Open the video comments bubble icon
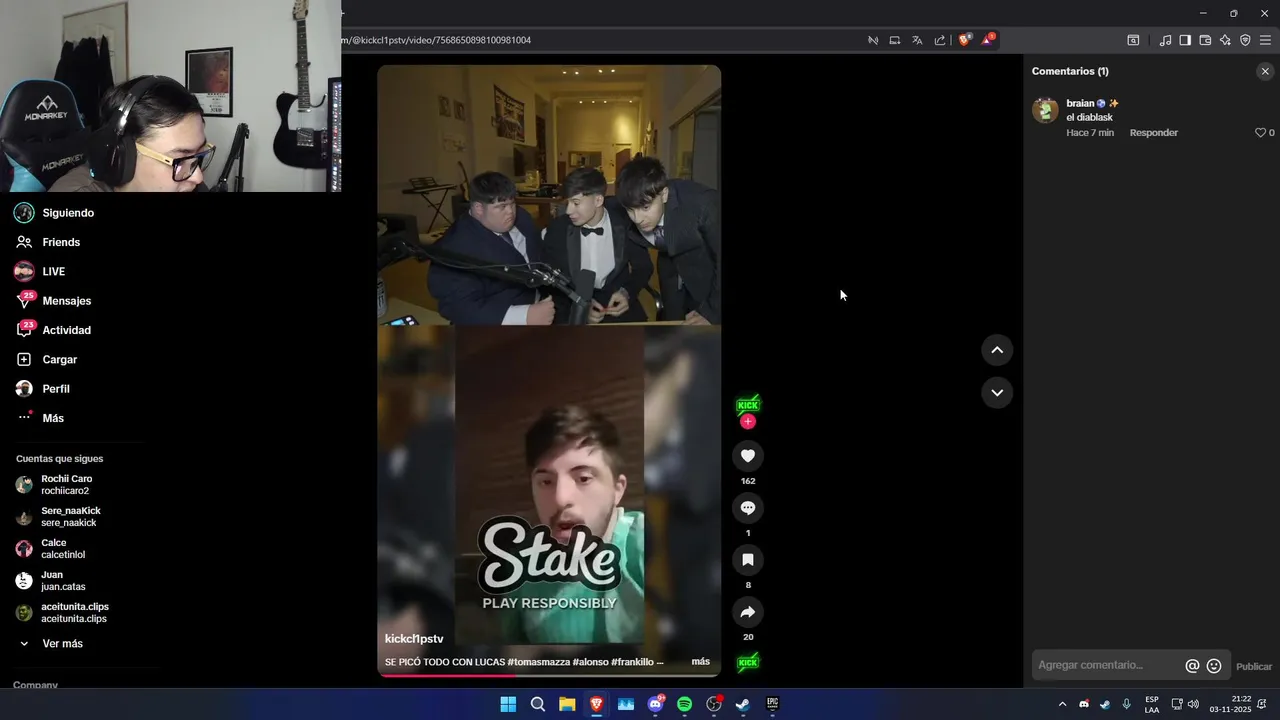Image resolution: width=1280 pixels, height=720 pixels. [747, 508]
